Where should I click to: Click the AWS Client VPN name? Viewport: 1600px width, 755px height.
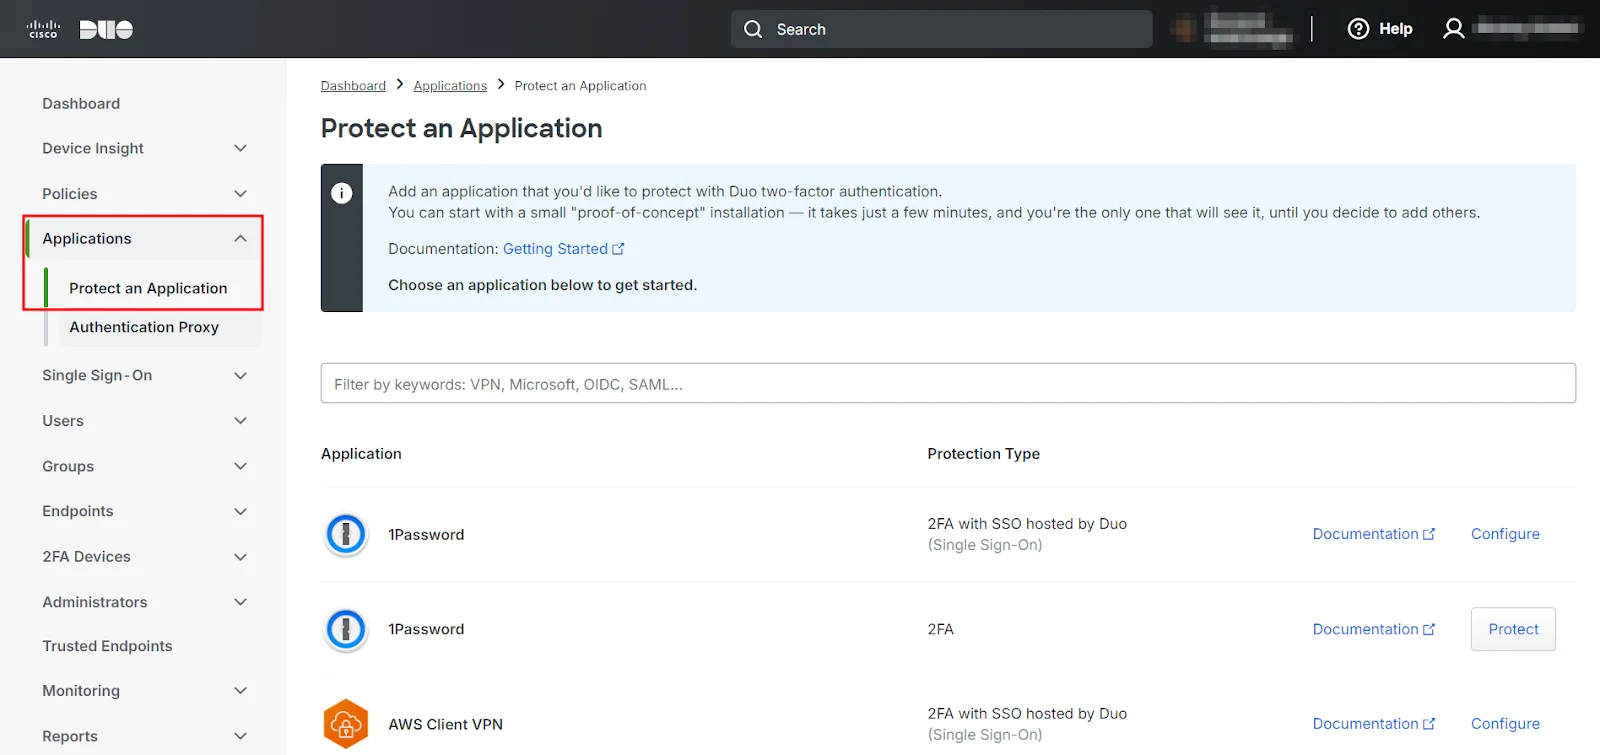445,724
